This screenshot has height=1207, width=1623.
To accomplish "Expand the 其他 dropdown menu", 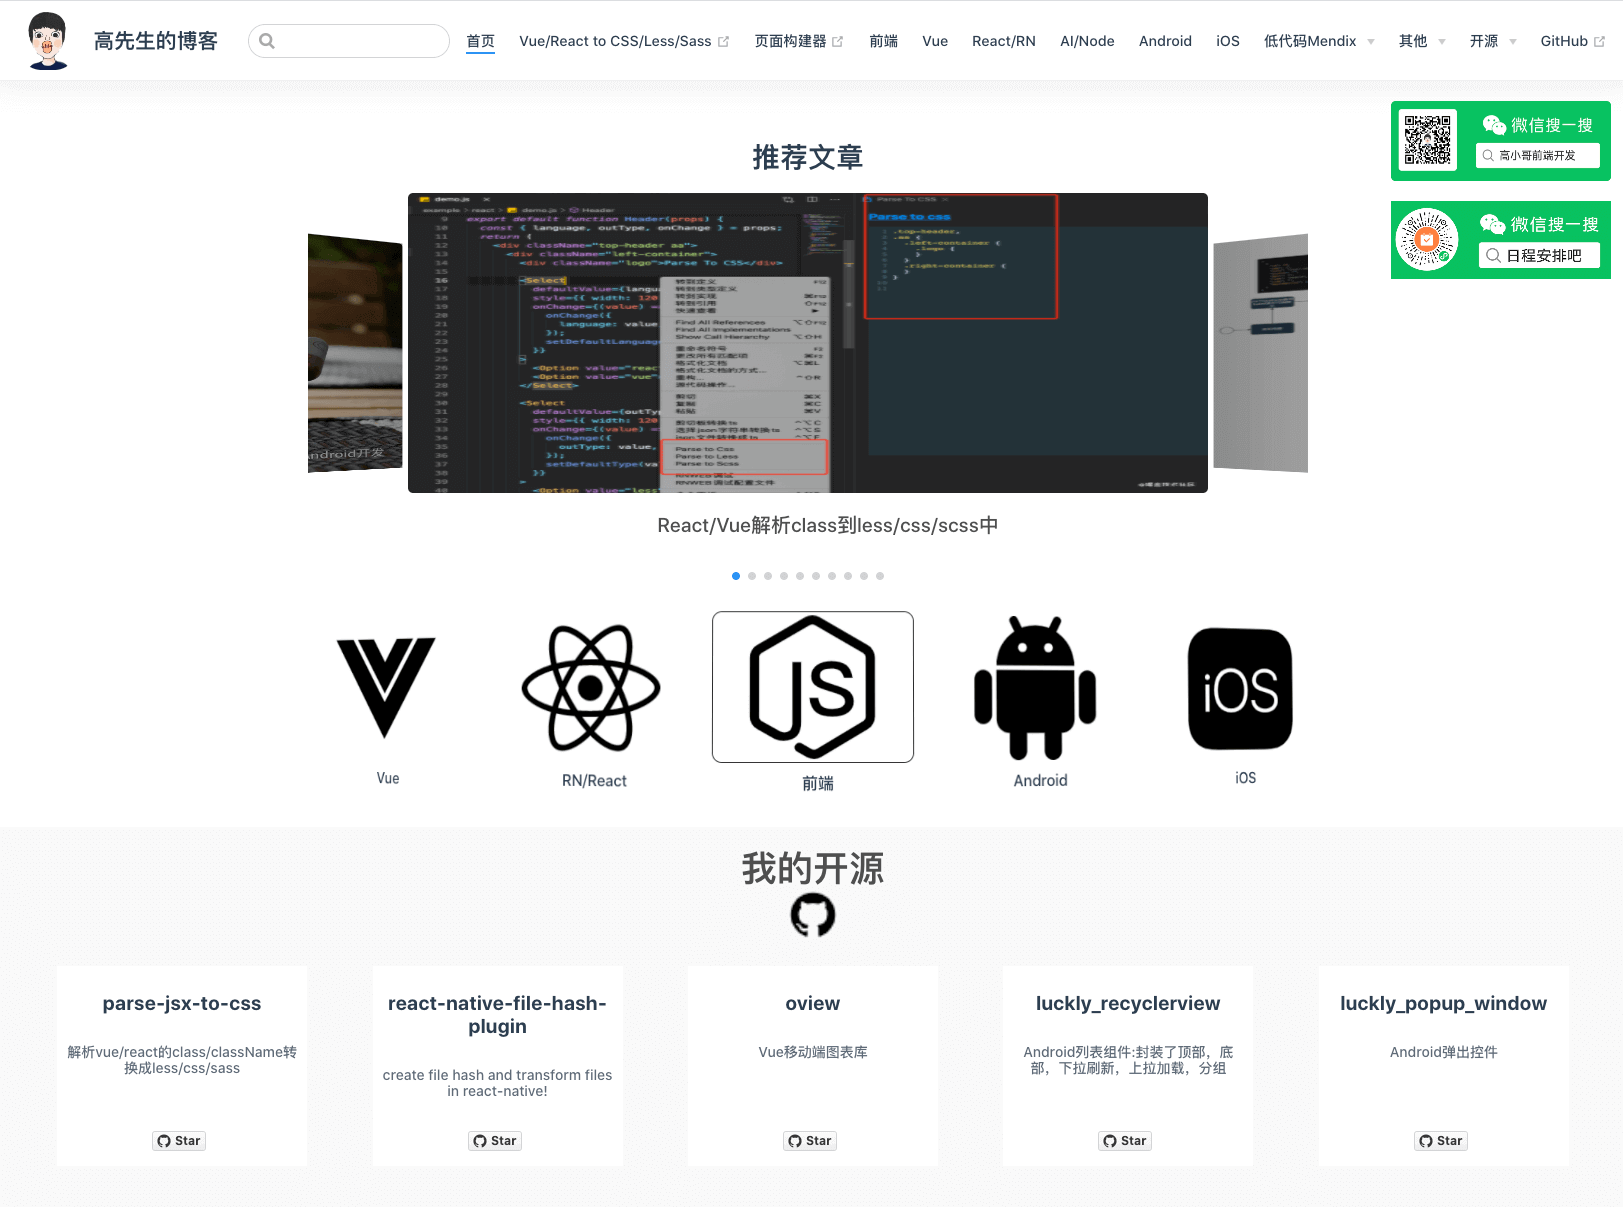I will coord(1422,41).
